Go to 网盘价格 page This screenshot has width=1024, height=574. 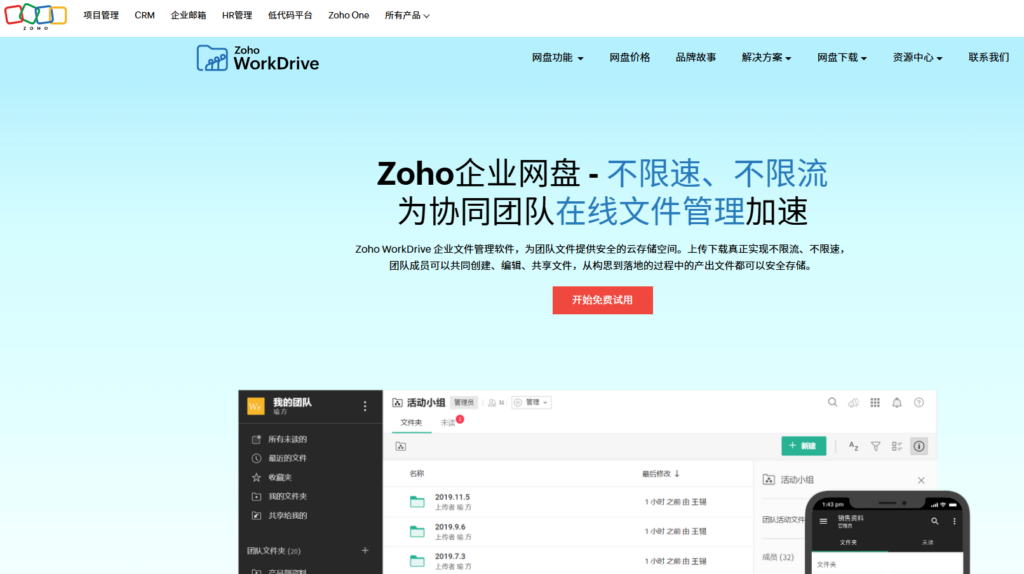click(630, 57)
